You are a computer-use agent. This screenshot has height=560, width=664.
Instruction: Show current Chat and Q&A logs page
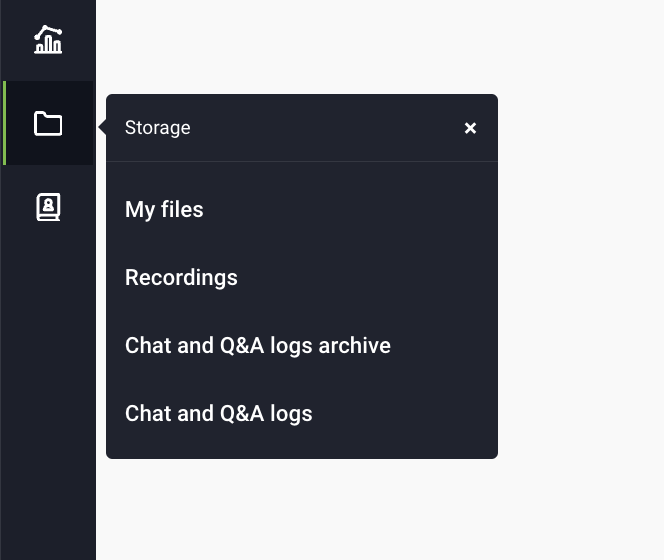coord(219,414)
